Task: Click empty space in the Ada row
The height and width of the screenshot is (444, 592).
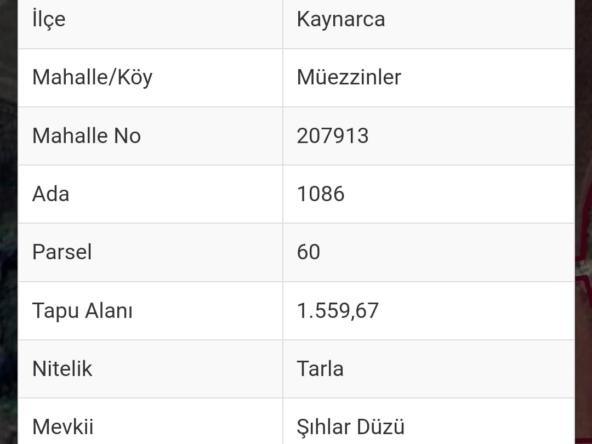Action: (x=457, y=194)
